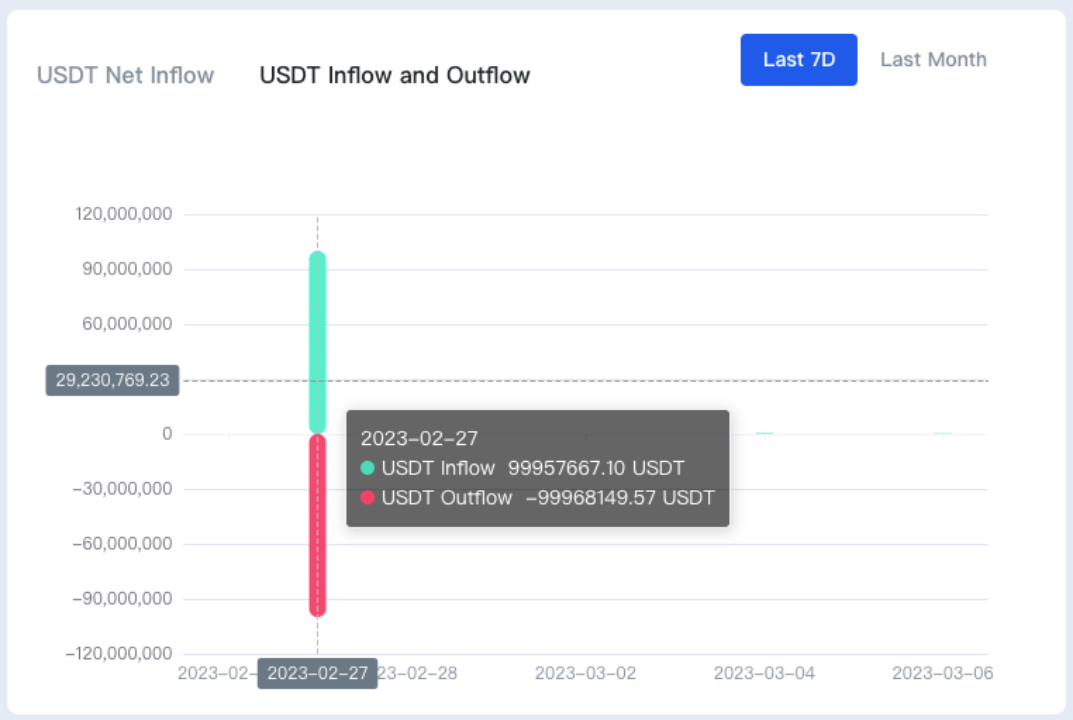Click the 2023-03-06 date label

click(x=942, y=673)
